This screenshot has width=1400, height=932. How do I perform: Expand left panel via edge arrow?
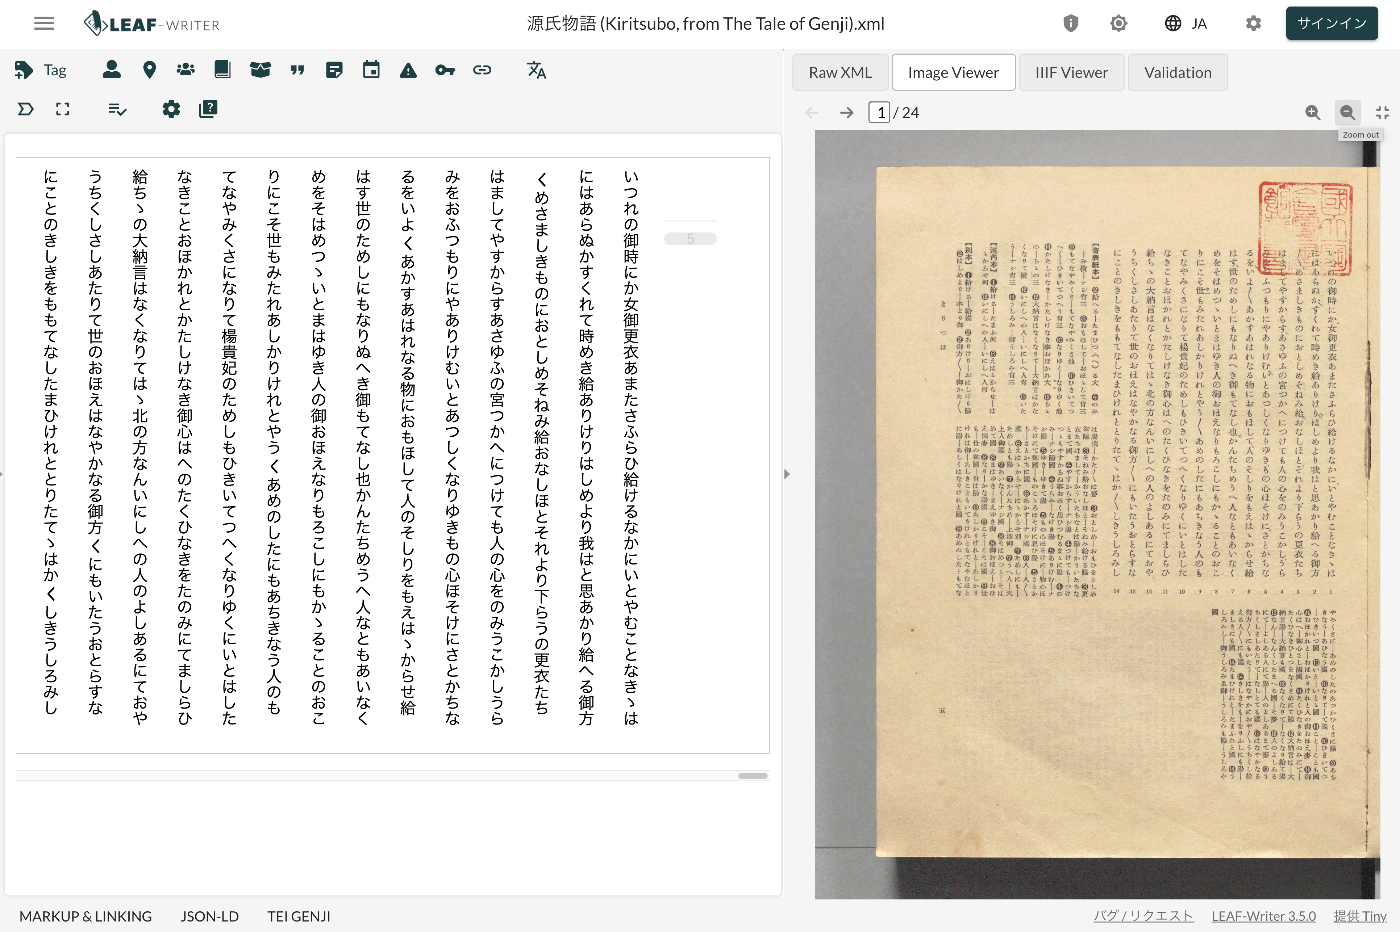pos(2,474)
